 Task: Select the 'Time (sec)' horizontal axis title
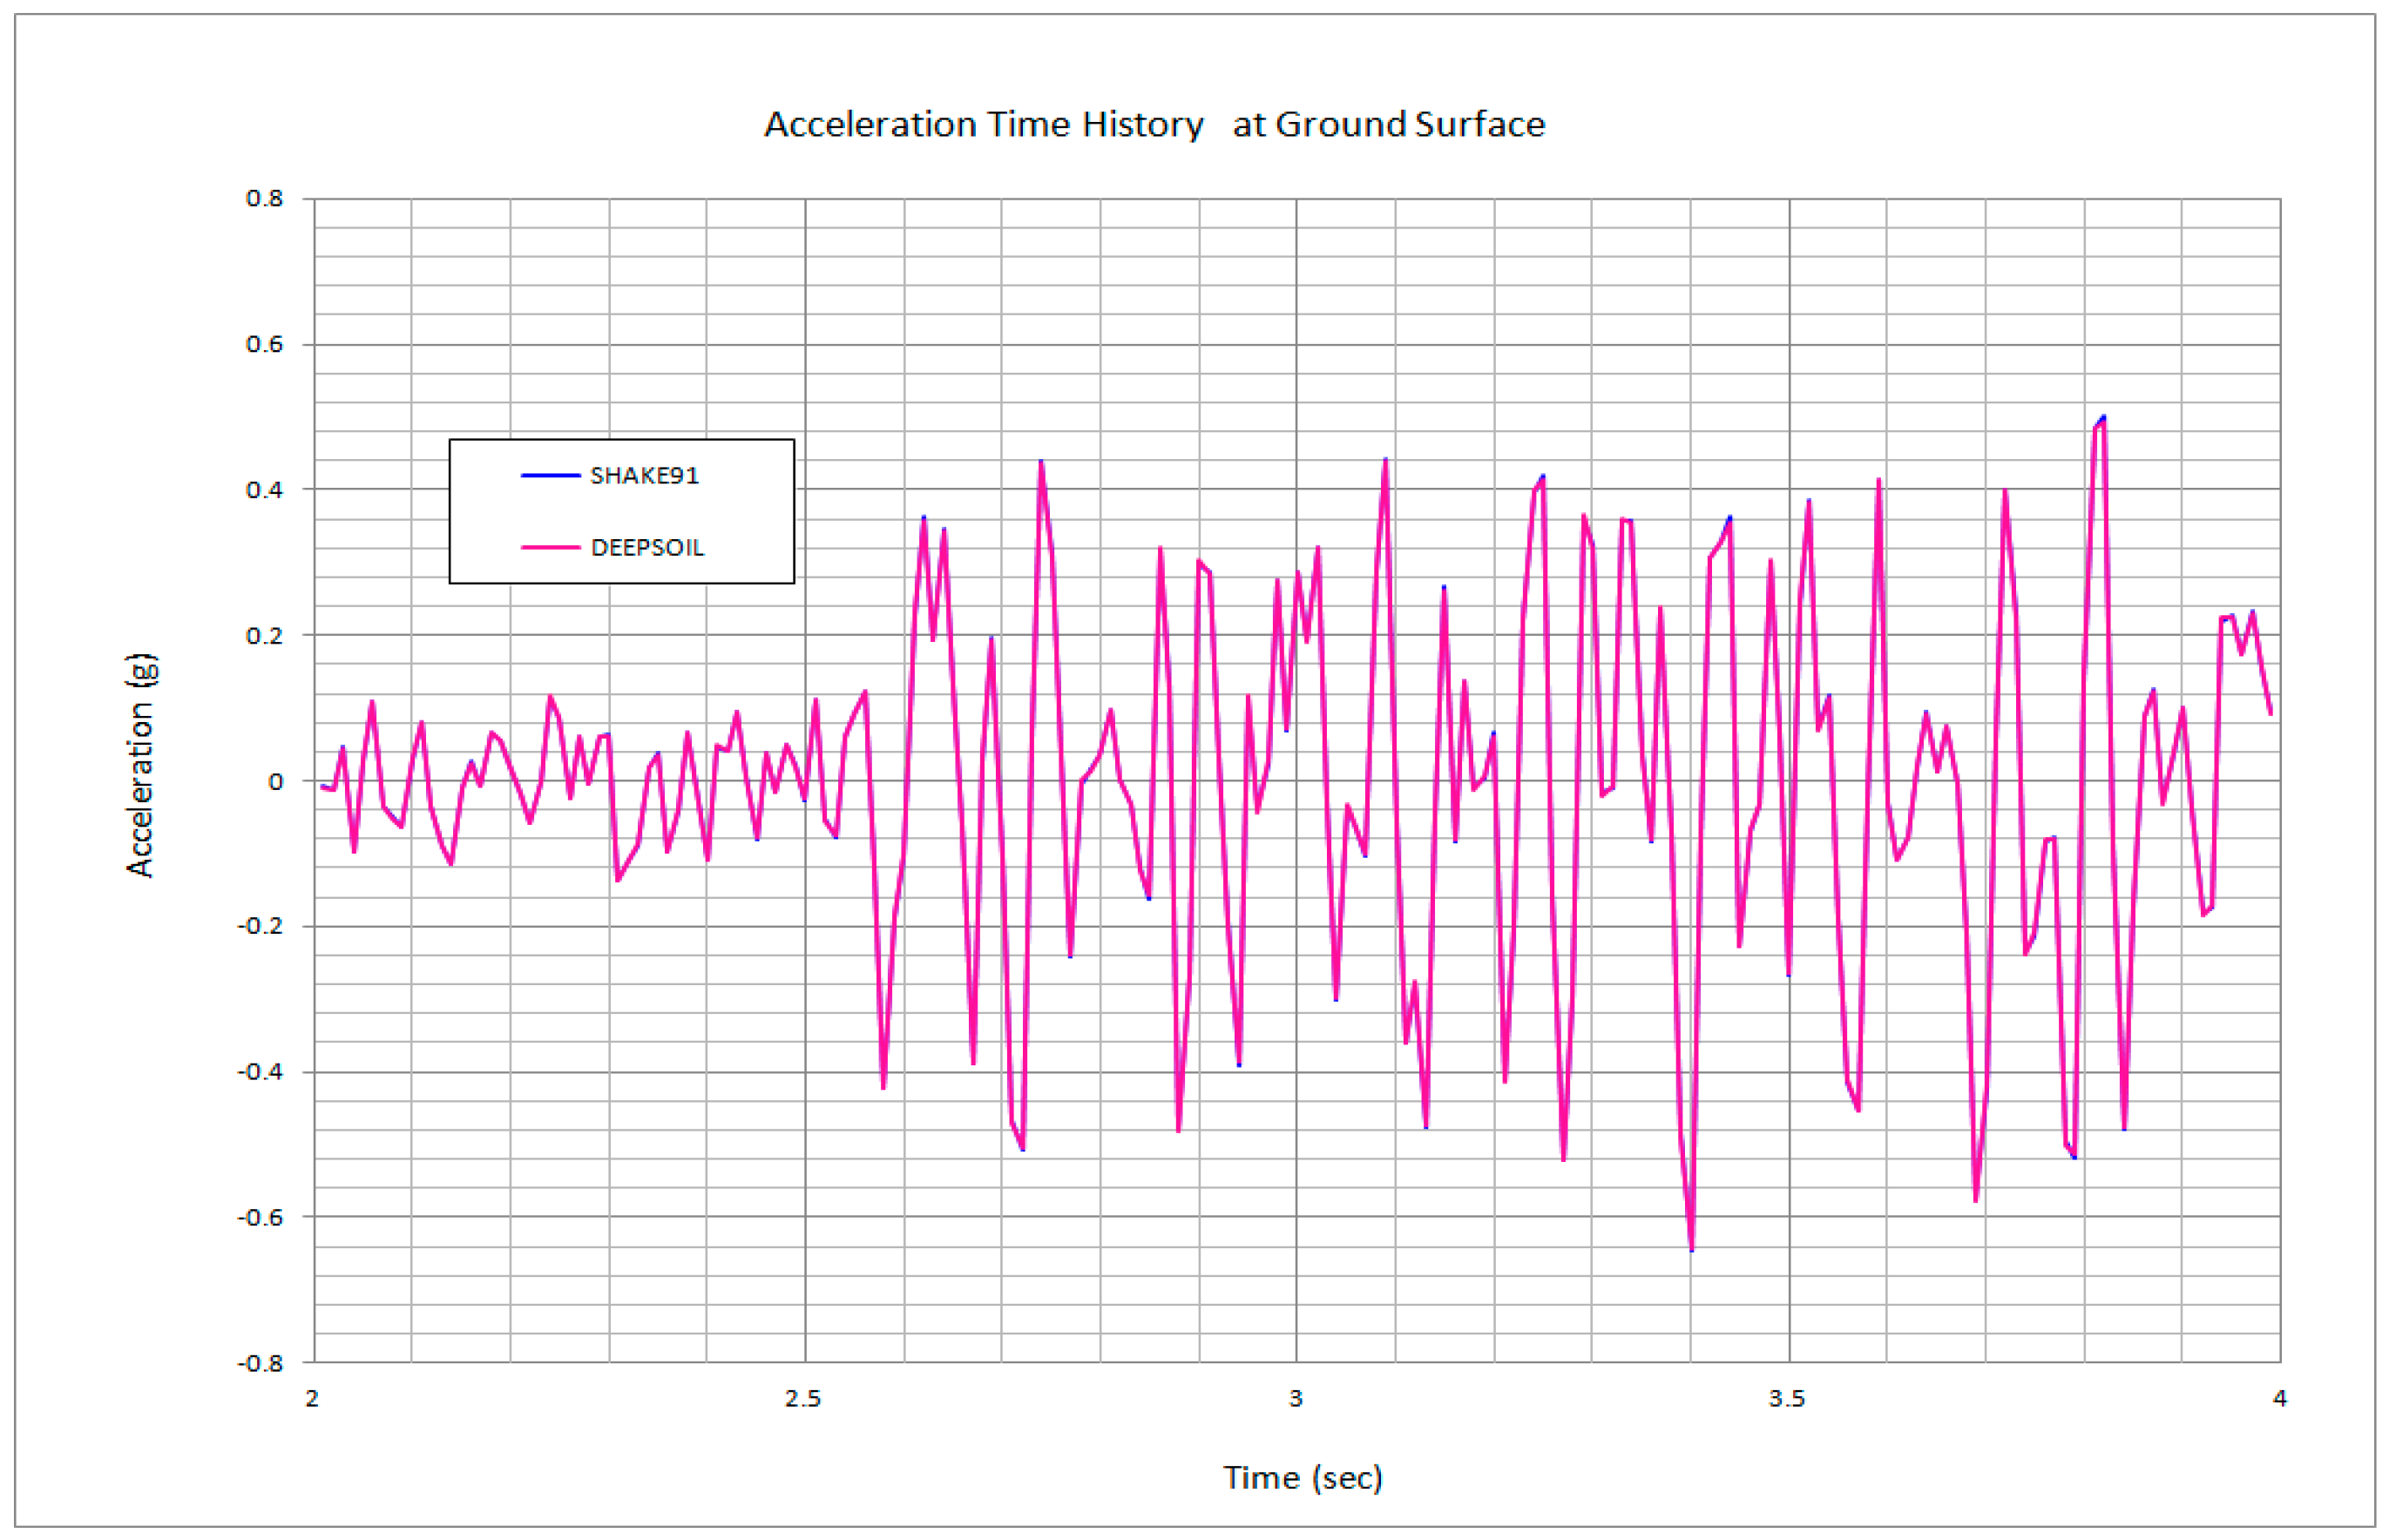tap(1302, 1478)
